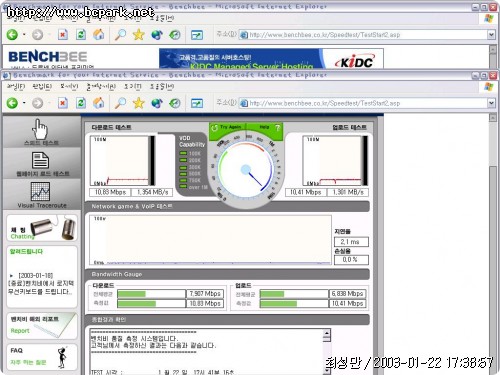Open the Favorites menu in front browser
Screen dimensions: 500x375
[x=101, y=87]
